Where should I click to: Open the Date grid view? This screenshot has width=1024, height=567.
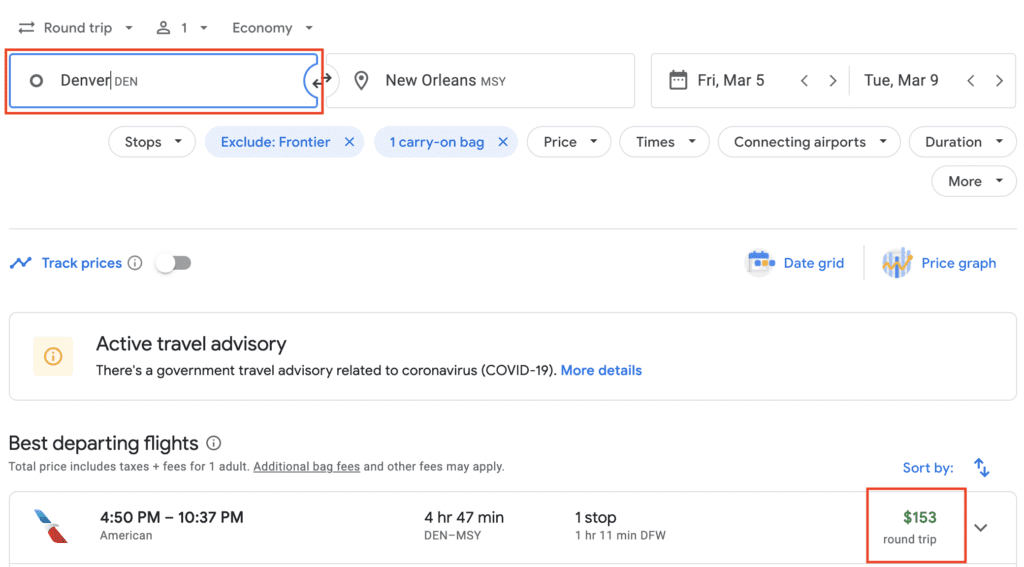[795, 263]
